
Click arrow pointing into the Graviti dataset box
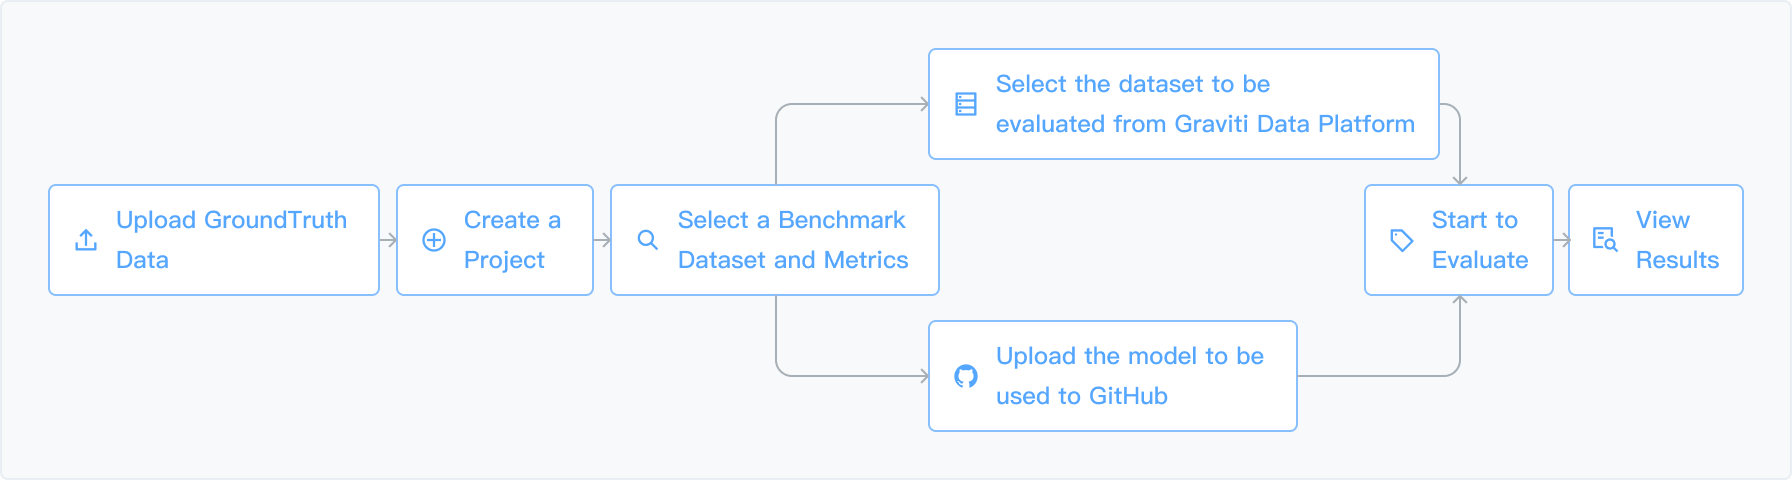[x=852, y=104]
